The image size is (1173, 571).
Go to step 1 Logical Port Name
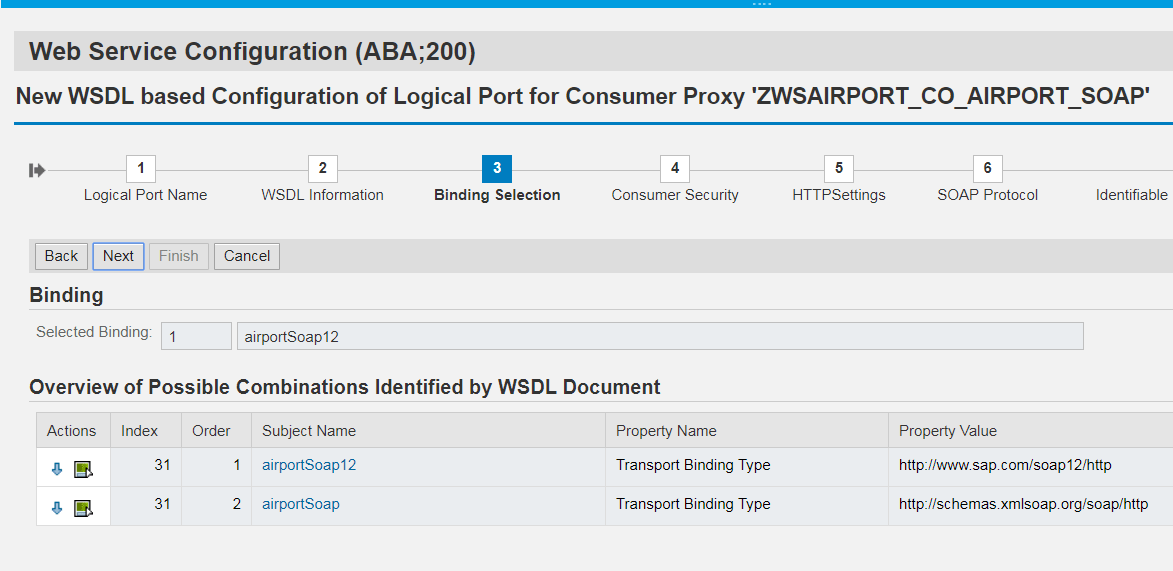point(141,169)
